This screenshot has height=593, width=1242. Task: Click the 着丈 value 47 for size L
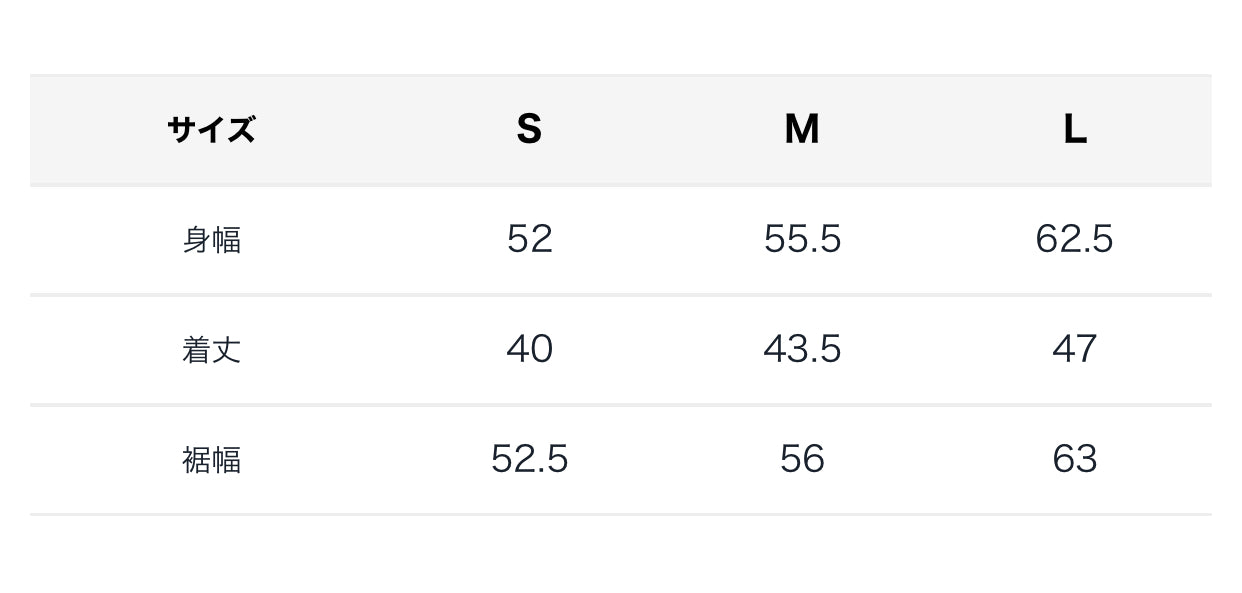point(1075,349)
